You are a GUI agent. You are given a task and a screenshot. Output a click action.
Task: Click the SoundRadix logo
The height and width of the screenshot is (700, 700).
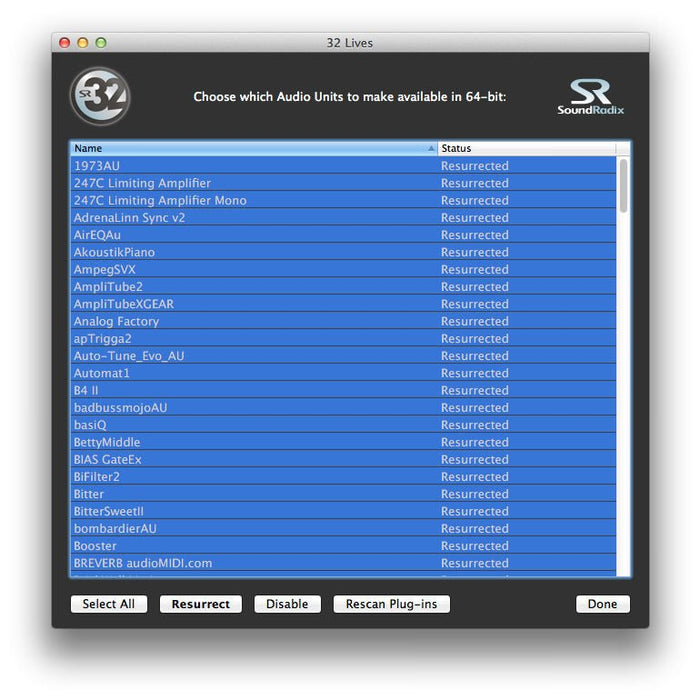(x=590, y=97)
